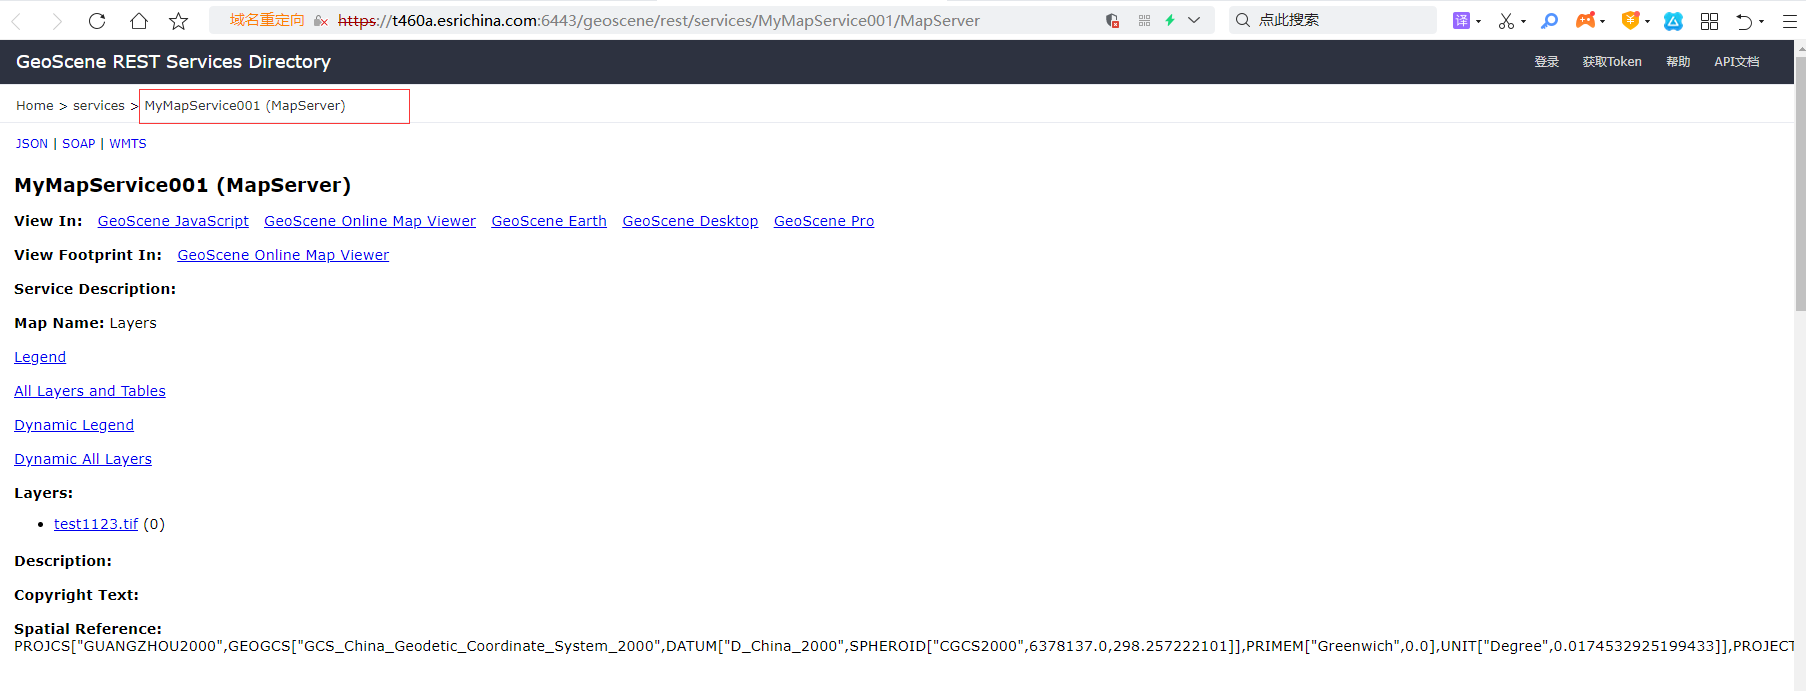Go to Home breadcrumb link
The width and height of the screenshot is (1806, 691).
[x=35, y=106]
